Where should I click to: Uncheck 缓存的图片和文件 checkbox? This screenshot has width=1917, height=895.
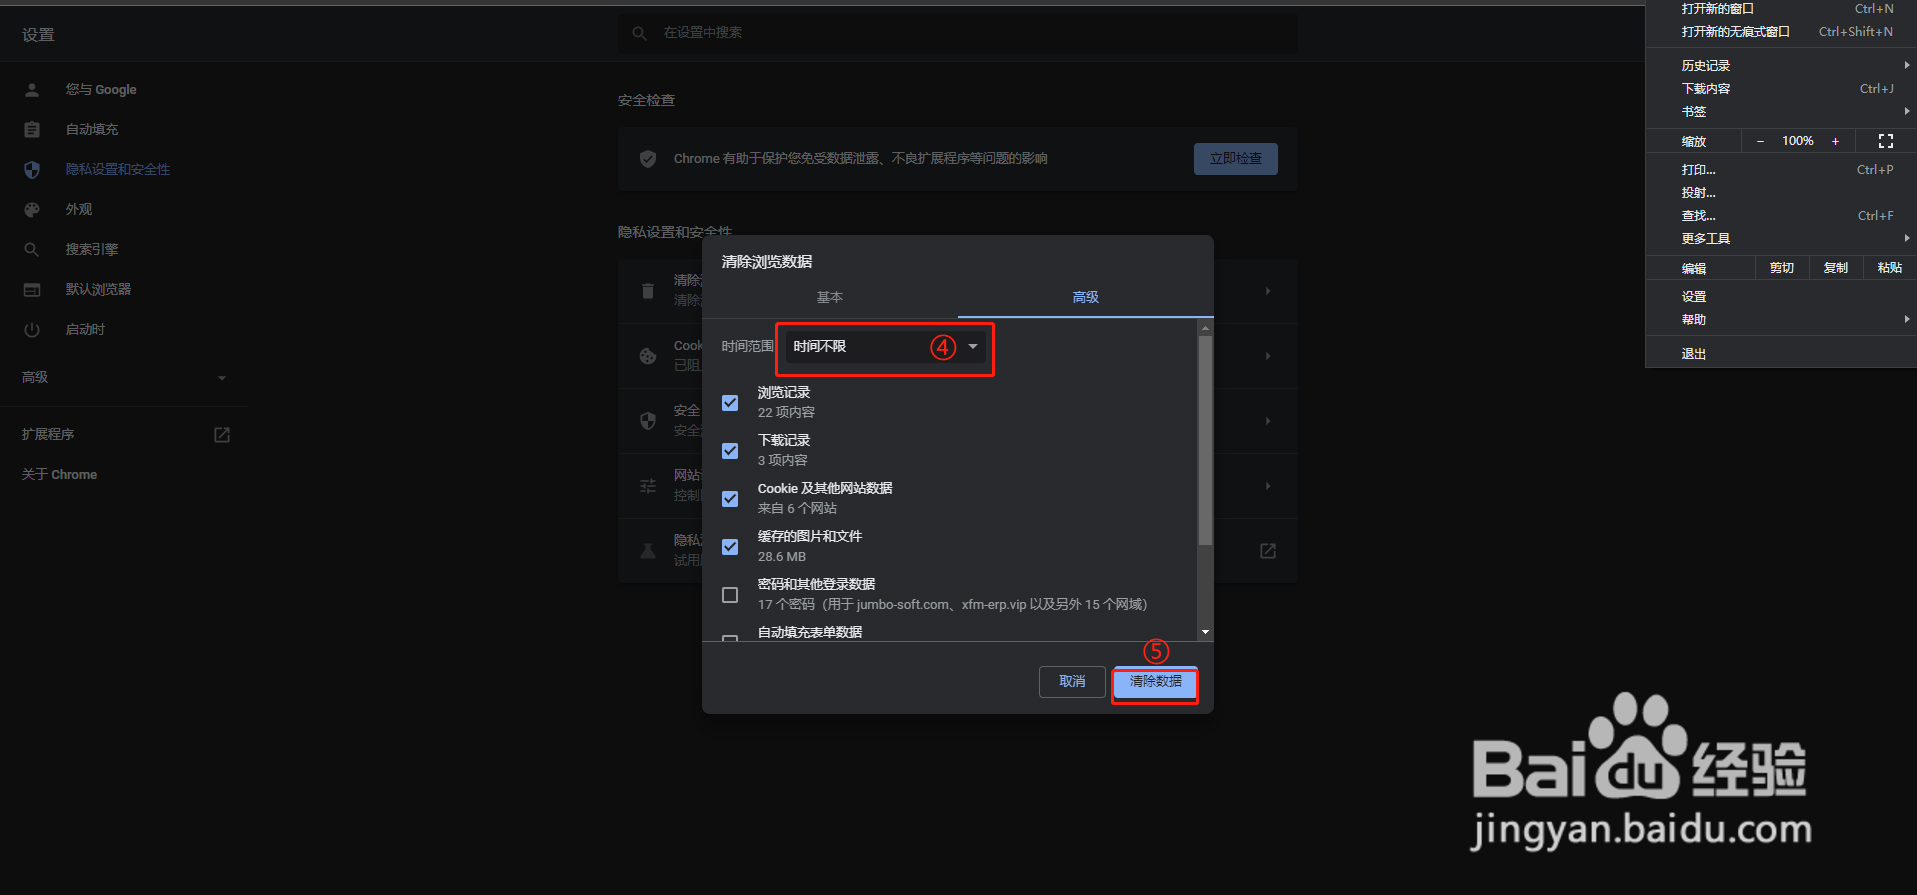tap(730, 547)
